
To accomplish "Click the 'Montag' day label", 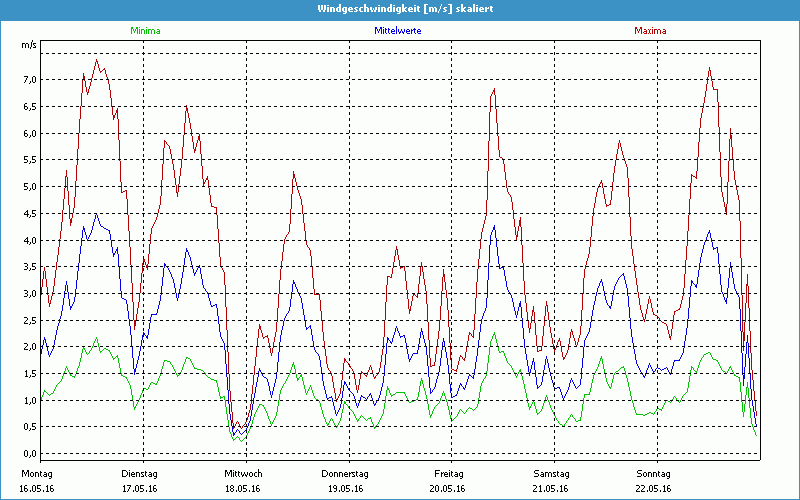I will tap(37, 473).
